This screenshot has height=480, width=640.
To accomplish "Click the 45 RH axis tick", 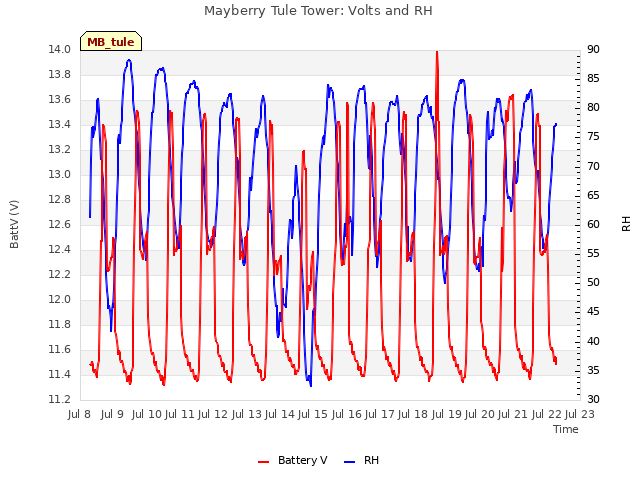I will click(x=593, y=312).
